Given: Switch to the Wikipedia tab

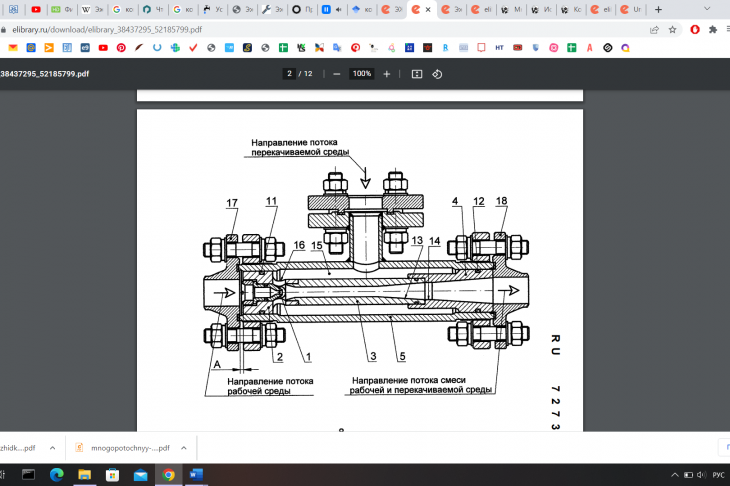Looking at the screenshot, I should pyautogui.click(x=93, y=9).
